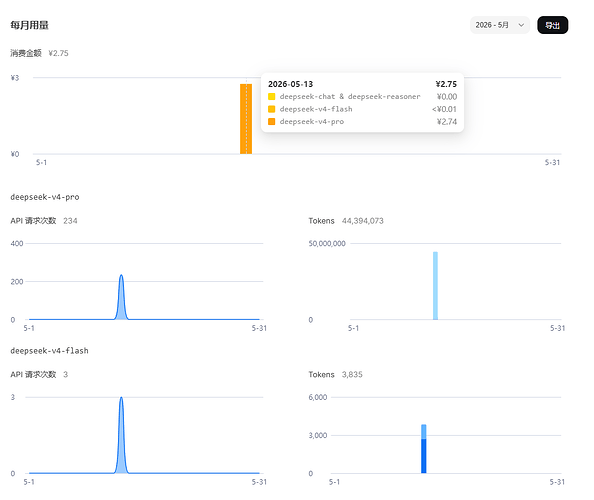Click deepseek-chat & deepseek-reasoner tooltip label
This screenshot has height=500, width=594.
(x=350, y=97)
